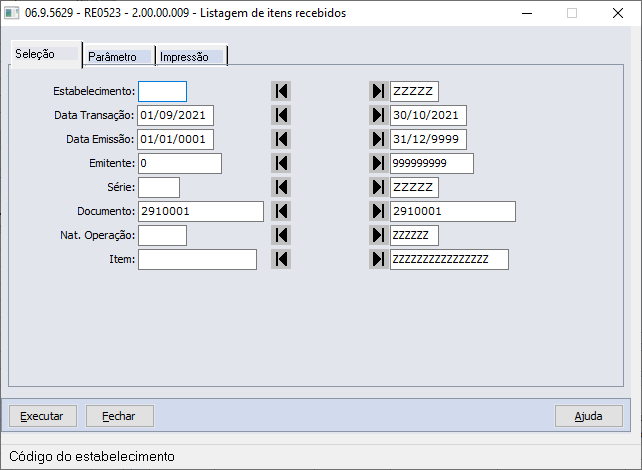Click status bar text Código do estabelecimento
The width and height of the screenshot is (642, 470).
[x=92, y=456]
